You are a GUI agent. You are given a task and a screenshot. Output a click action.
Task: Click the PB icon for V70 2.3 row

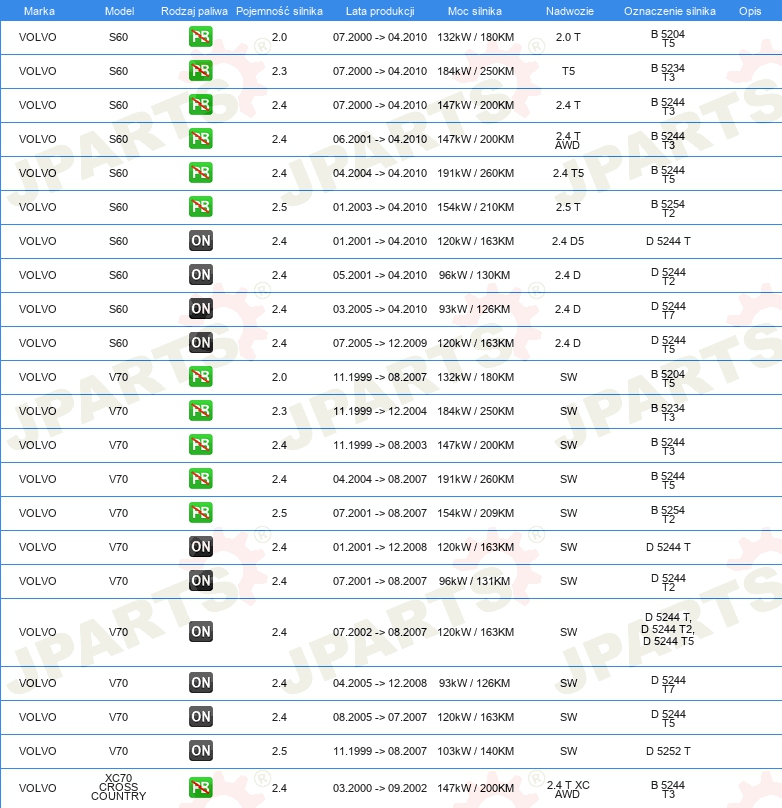click(x=200, y=411)
